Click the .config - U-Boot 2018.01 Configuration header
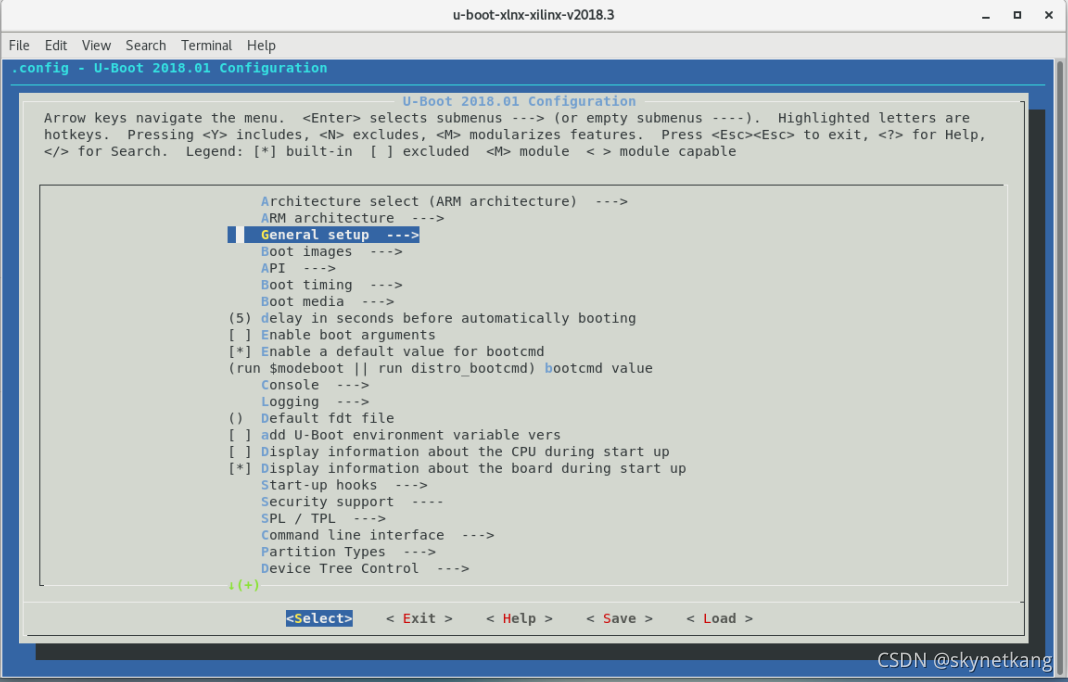 point(169,68)
